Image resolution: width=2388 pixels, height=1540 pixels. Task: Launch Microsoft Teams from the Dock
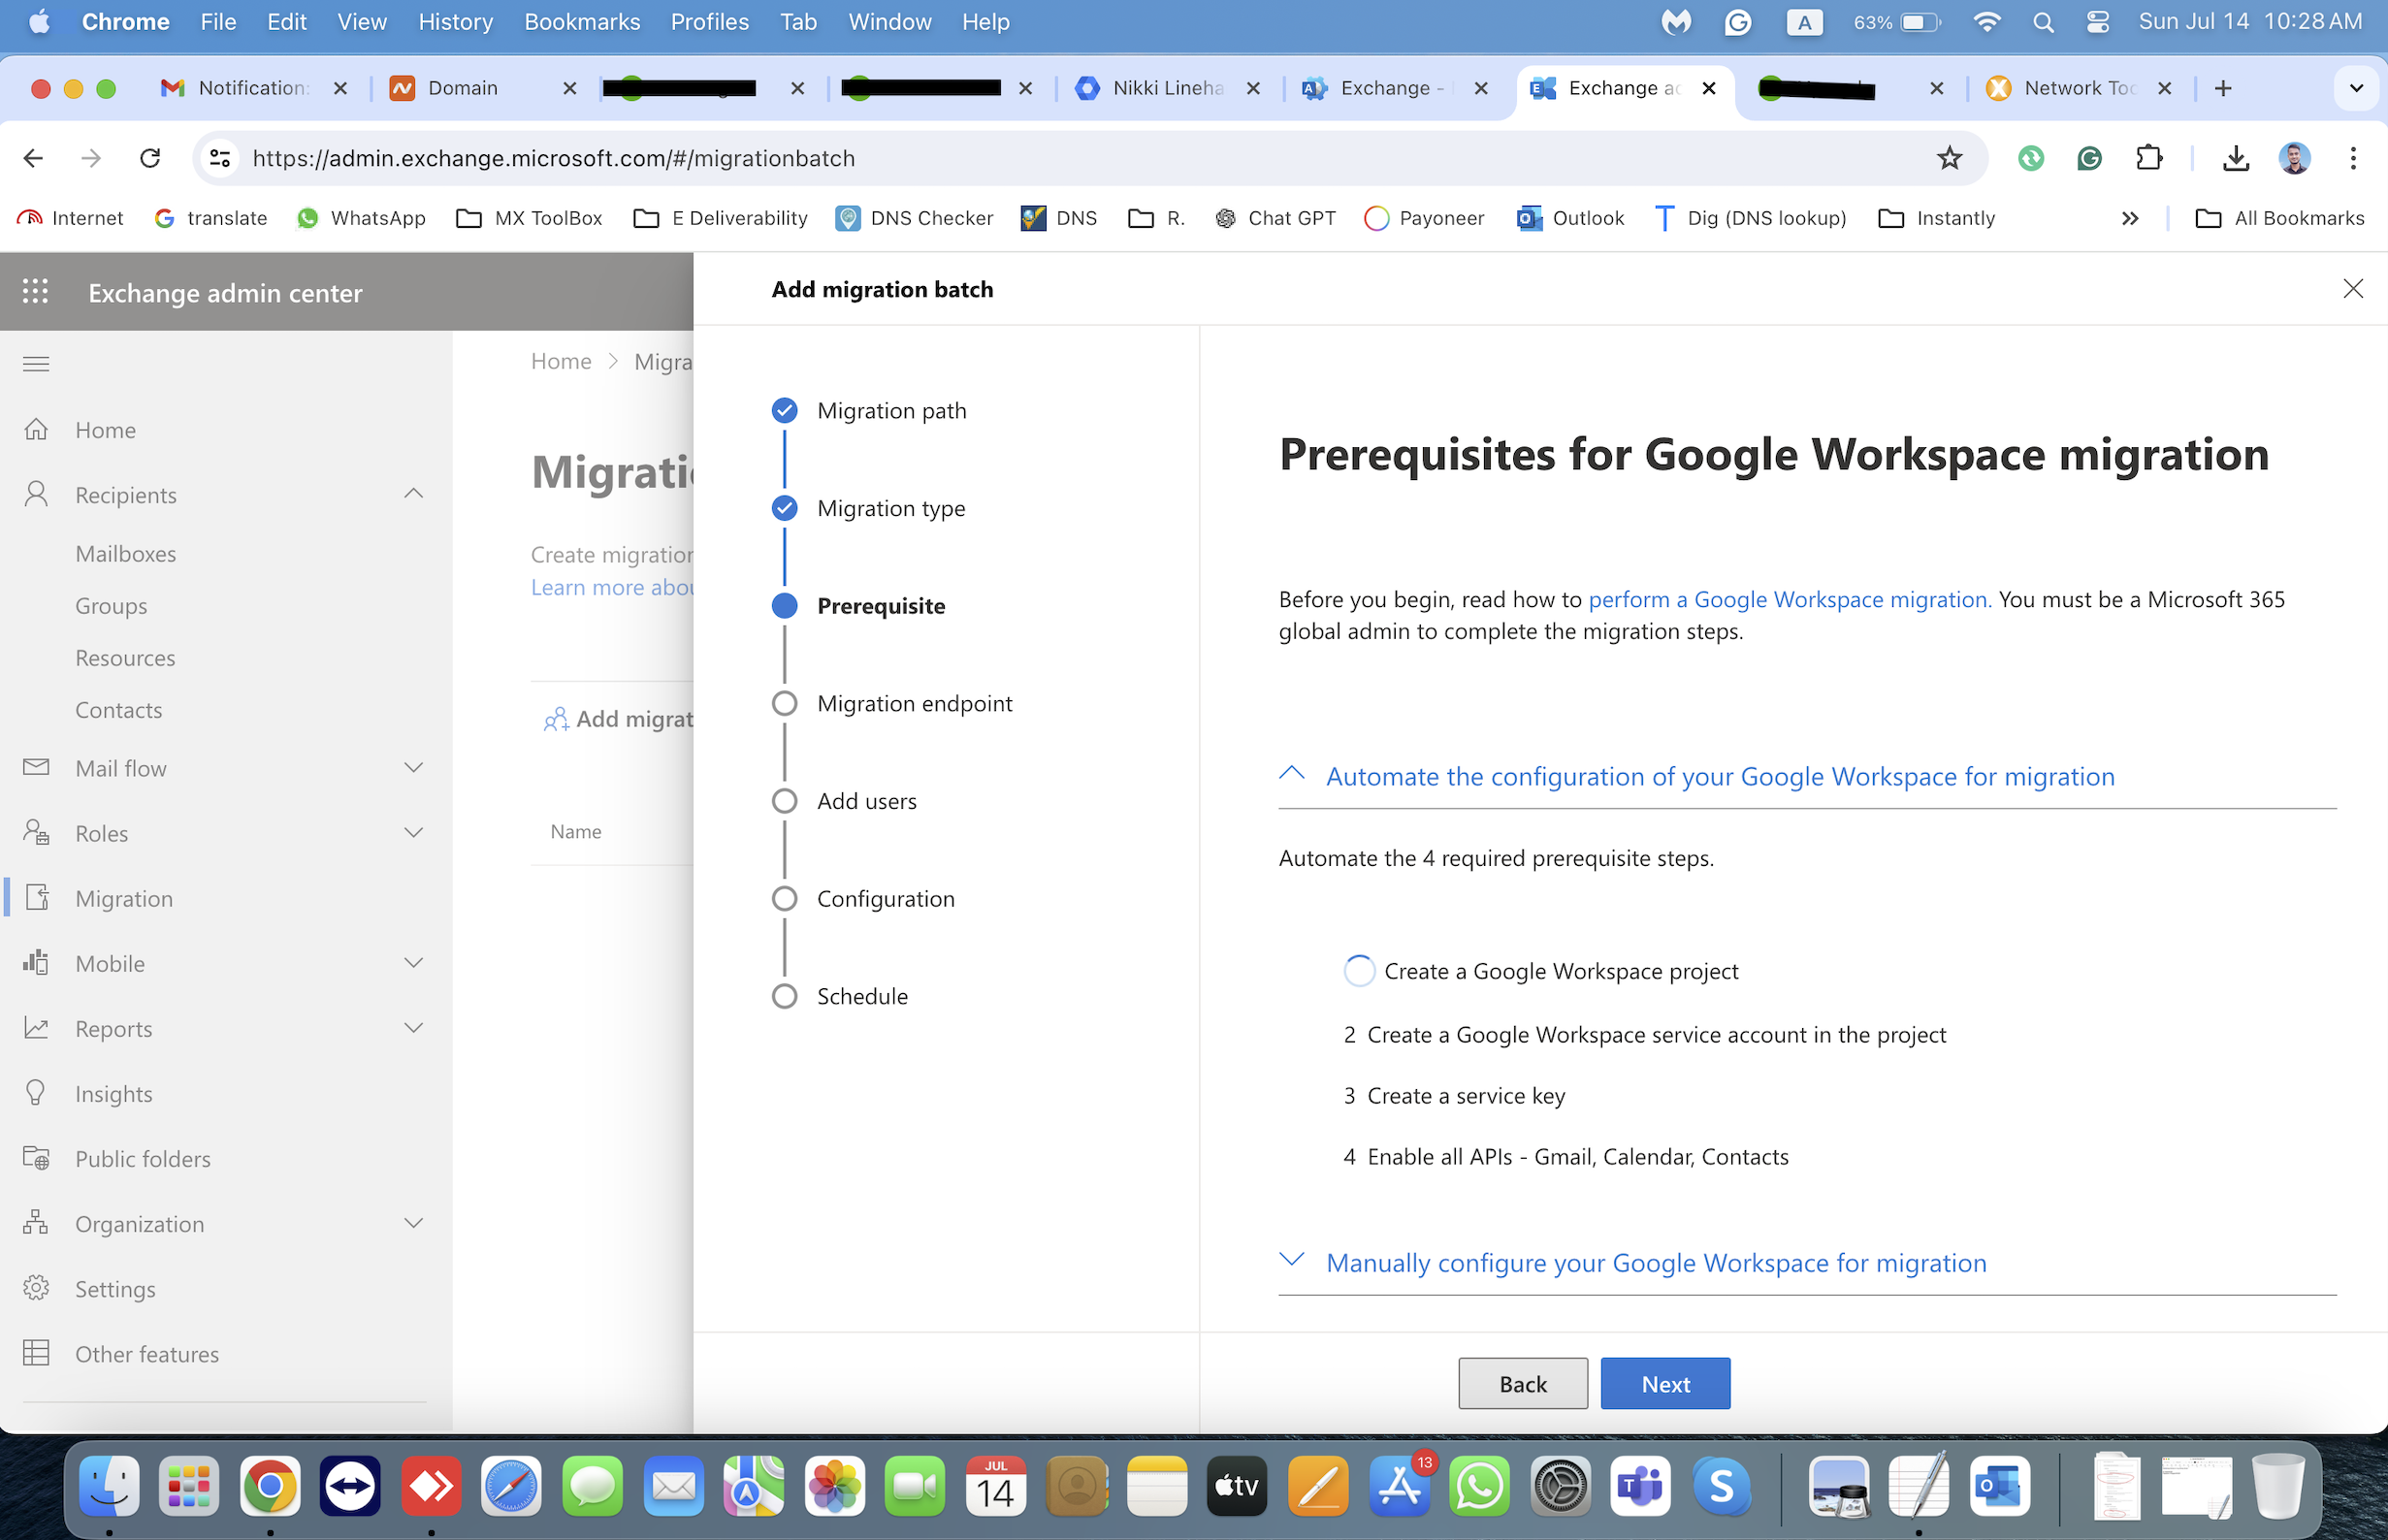tap(1640, 1486)
